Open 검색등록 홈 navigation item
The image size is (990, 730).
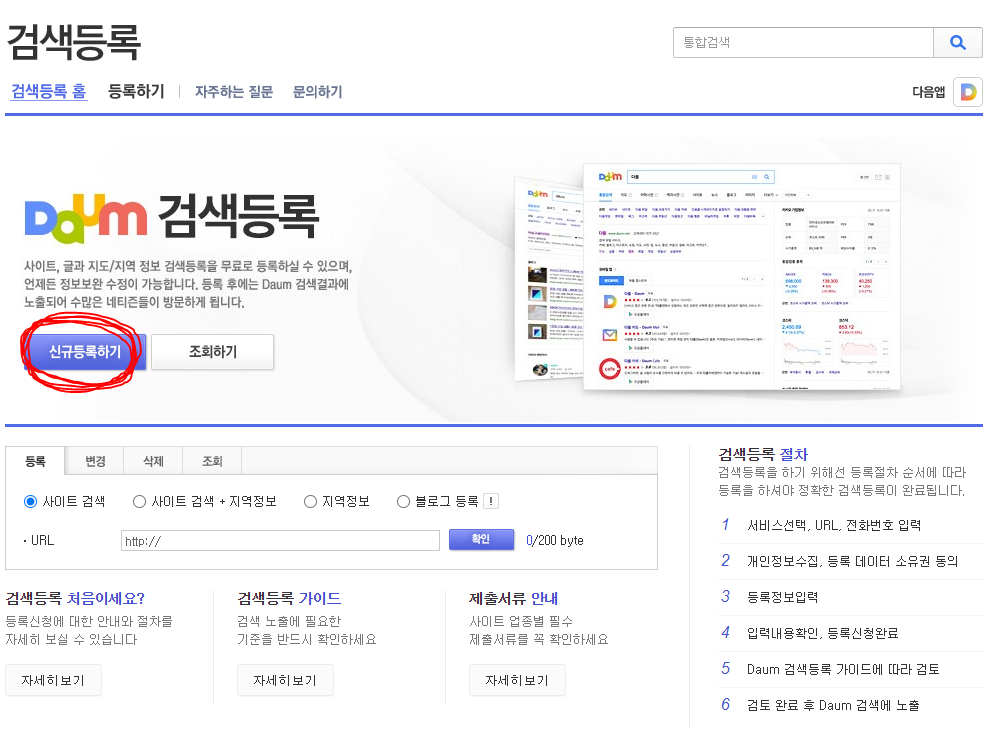[x=49, y=92]
